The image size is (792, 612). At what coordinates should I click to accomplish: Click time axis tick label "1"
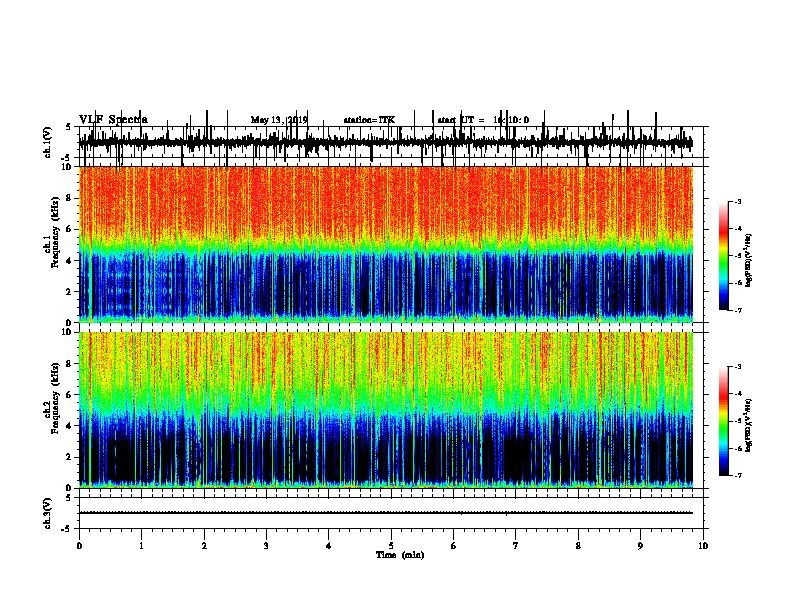tap(141, 546)
